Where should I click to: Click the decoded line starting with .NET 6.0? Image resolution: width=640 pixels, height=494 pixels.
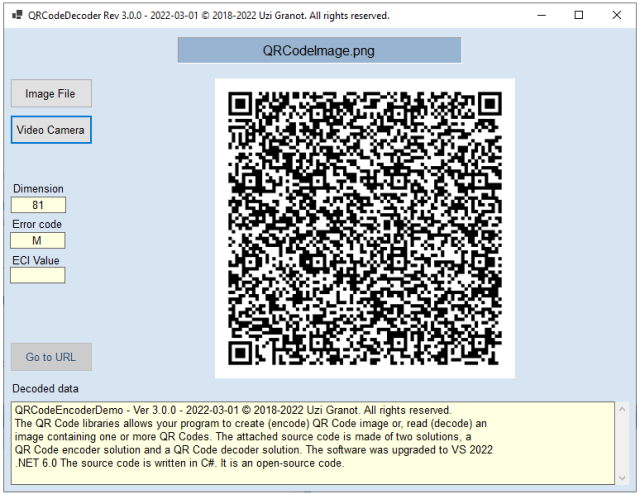(x=180, y=463)
